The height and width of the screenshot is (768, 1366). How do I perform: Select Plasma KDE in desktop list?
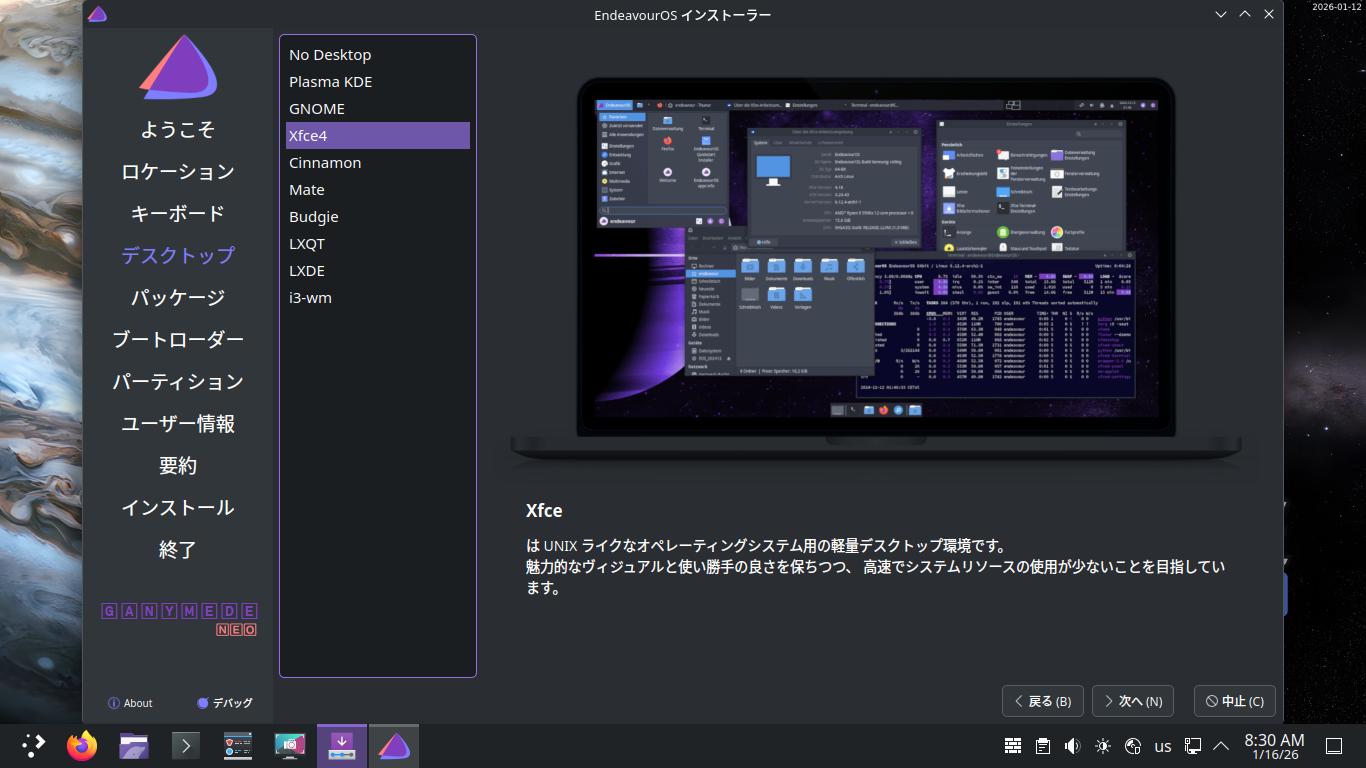point(330,82)
